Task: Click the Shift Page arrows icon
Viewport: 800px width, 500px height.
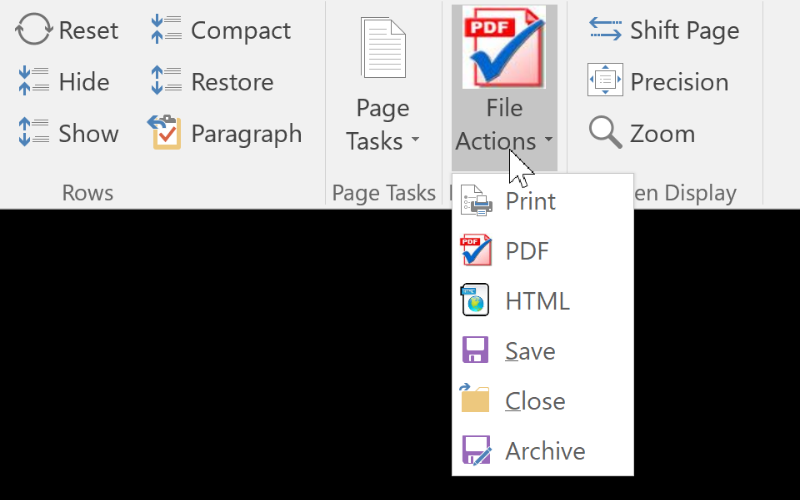Action: point(606,30)
